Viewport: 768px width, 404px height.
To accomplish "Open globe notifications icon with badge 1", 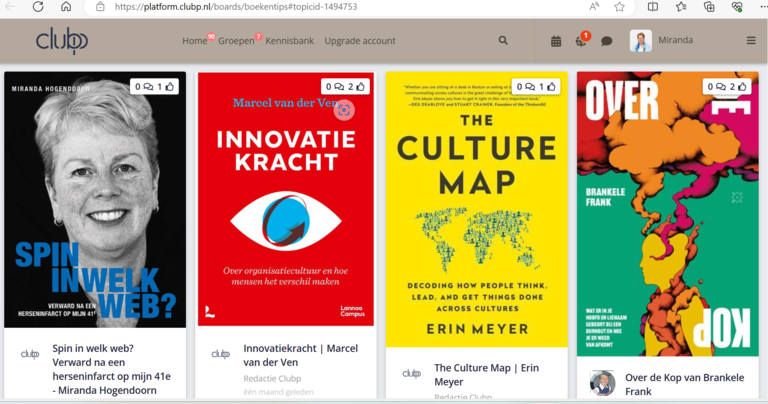I will point(582,40).
